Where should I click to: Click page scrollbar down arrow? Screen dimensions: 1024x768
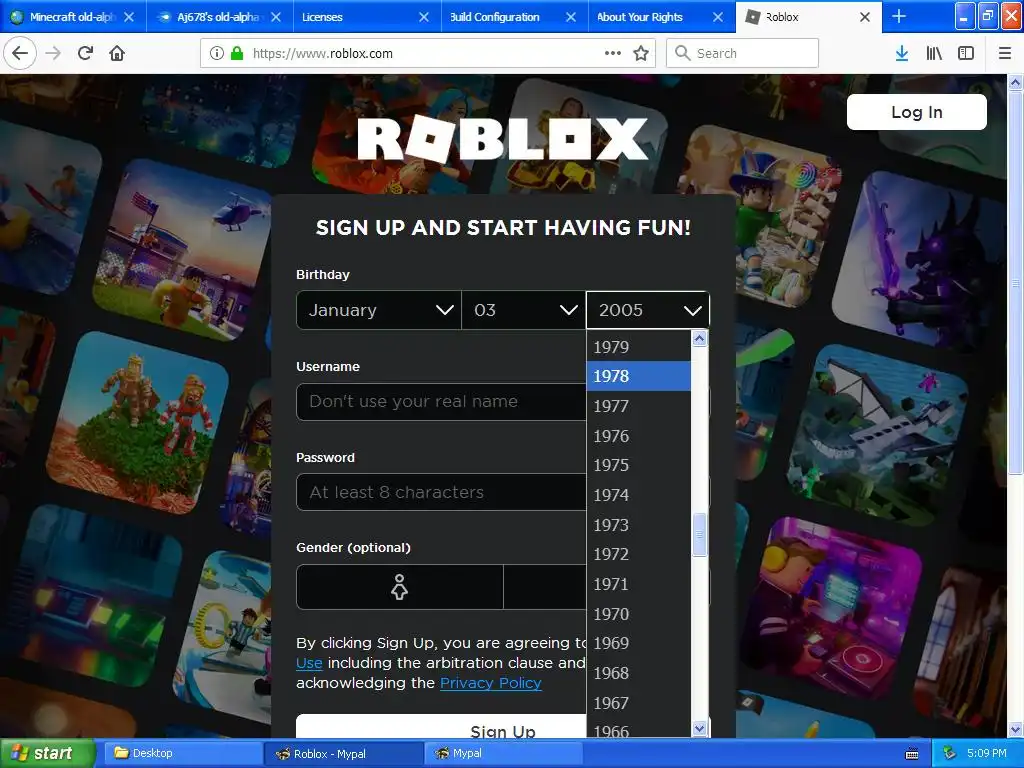coord(1016,729)
